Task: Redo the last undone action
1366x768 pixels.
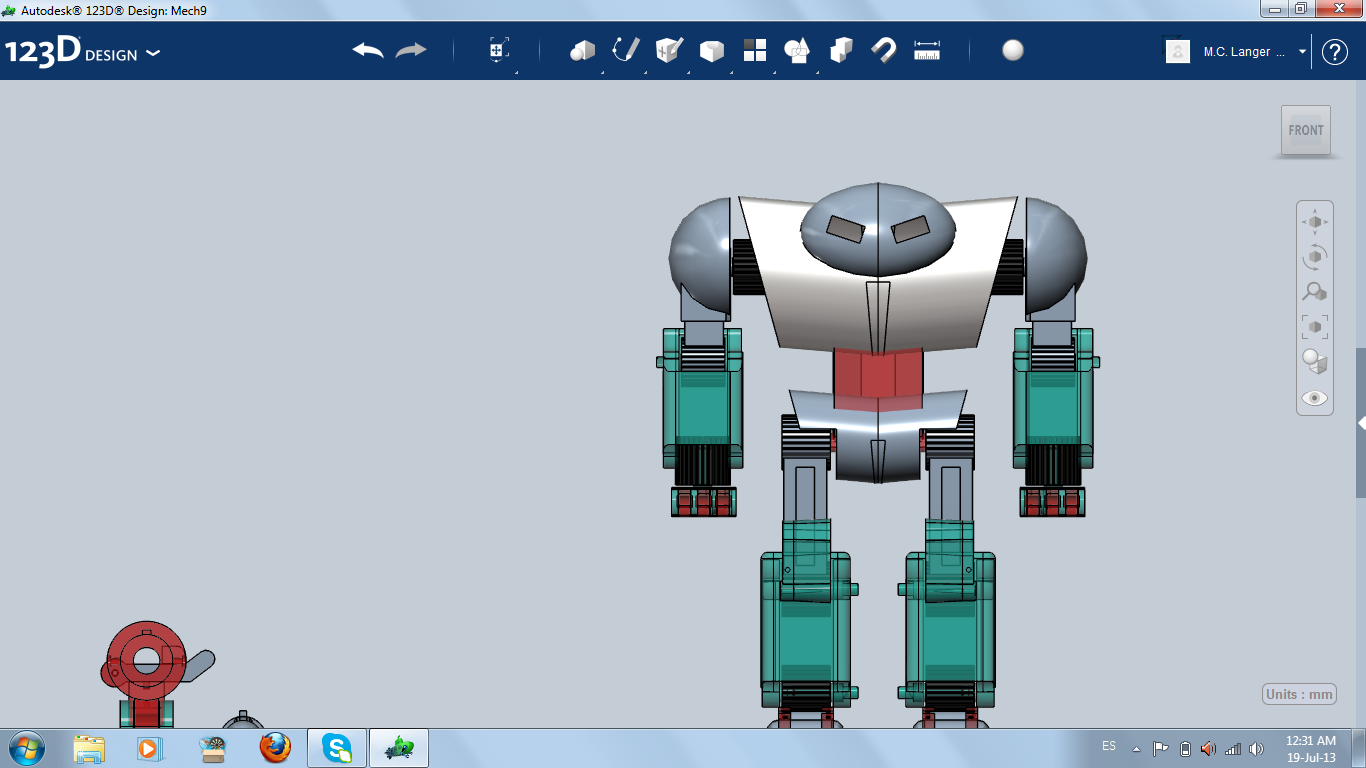Action: click(411, 50)
